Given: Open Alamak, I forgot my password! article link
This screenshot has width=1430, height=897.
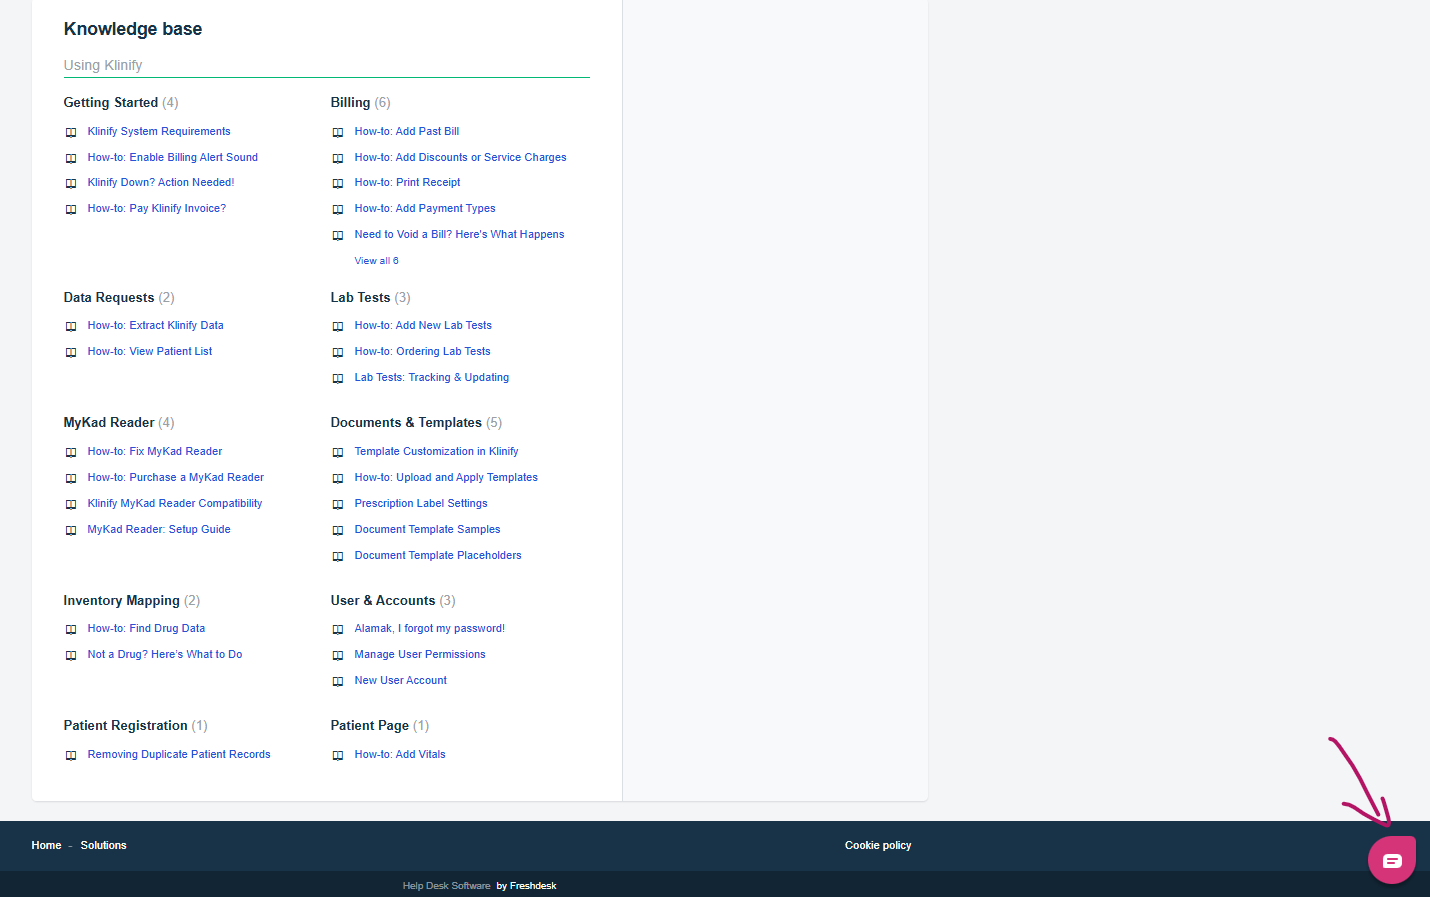Looking at the screenshot, I should click(430, 628).
